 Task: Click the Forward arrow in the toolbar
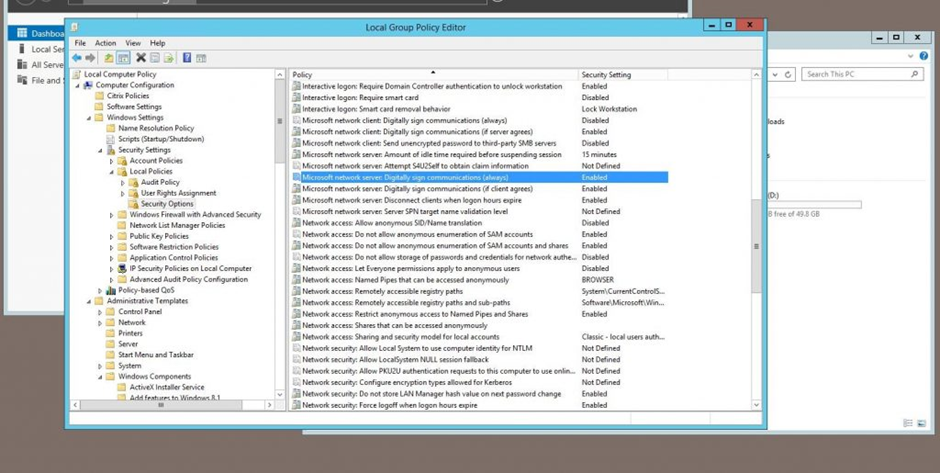click(90, 58)
